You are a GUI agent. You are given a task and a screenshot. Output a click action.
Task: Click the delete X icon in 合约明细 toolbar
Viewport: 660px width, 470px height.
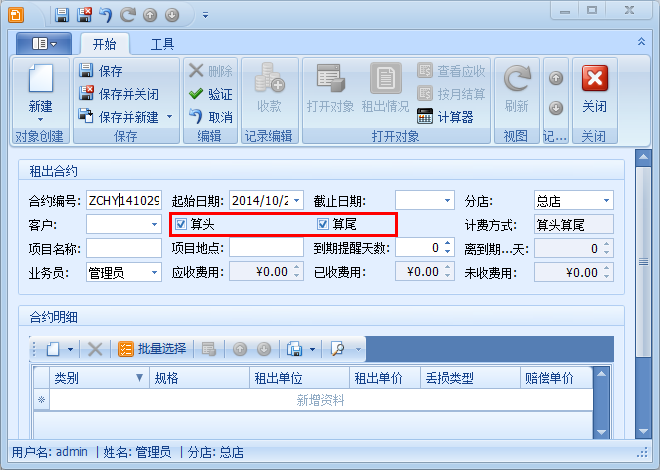(x=95, y=349)
